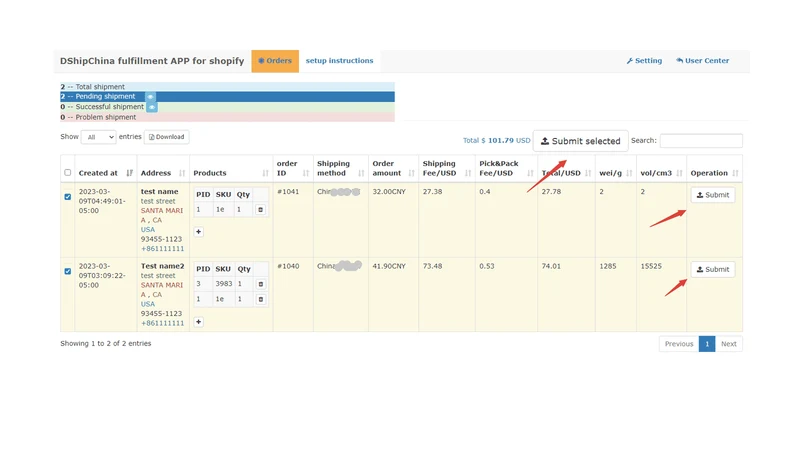
Task: Click the Submit selected button
Action: [581, 141]
